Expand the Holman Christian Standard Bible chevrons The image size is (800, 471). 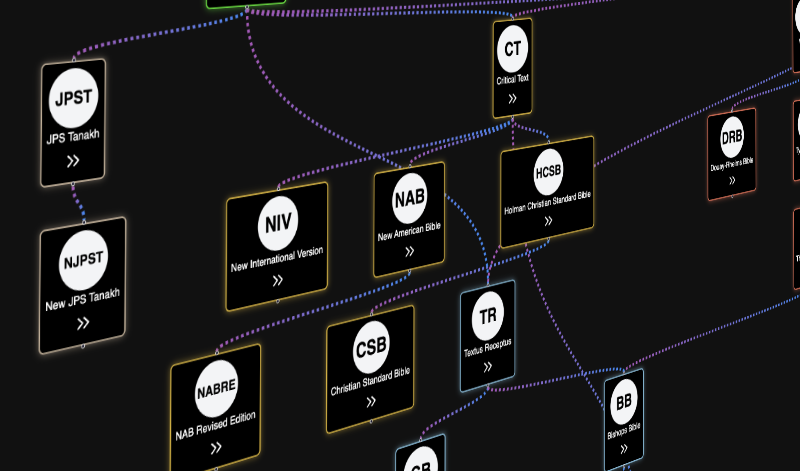point(548,220)
